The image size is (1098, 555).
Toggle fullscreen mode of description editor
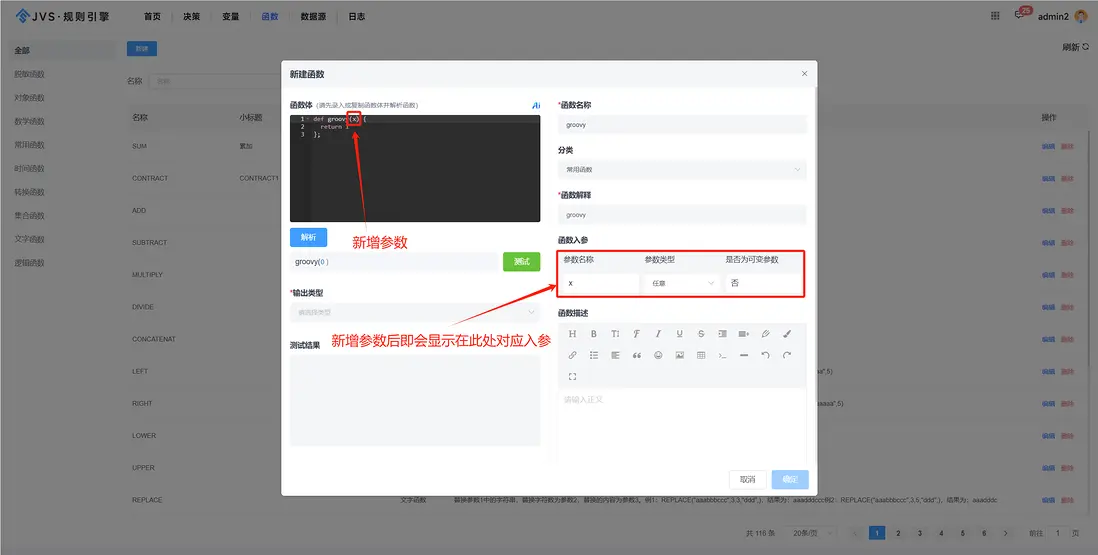pyautogui.click(x=572, y=377)
